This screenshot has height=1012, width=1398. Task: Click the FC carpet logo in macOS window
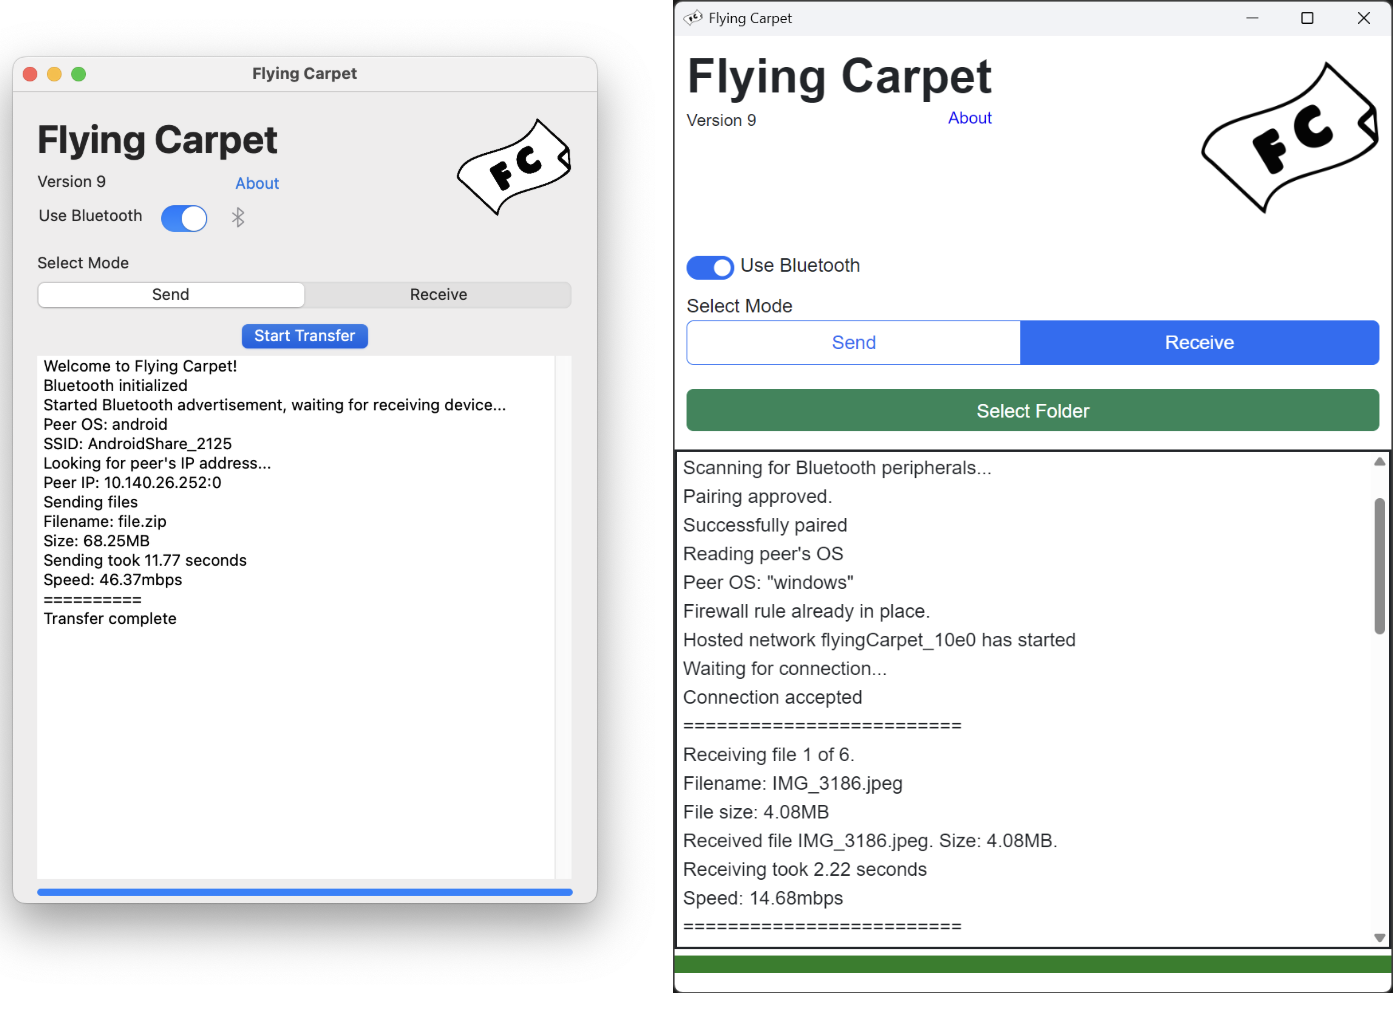point(514,167)
